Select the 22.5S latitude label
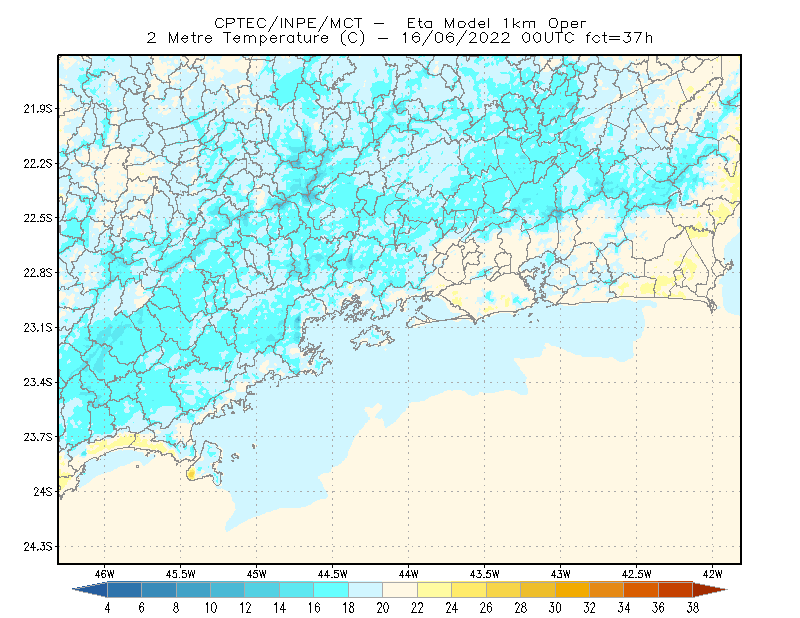This screenshot has width=800, height=618. click(x=38, y=218)
